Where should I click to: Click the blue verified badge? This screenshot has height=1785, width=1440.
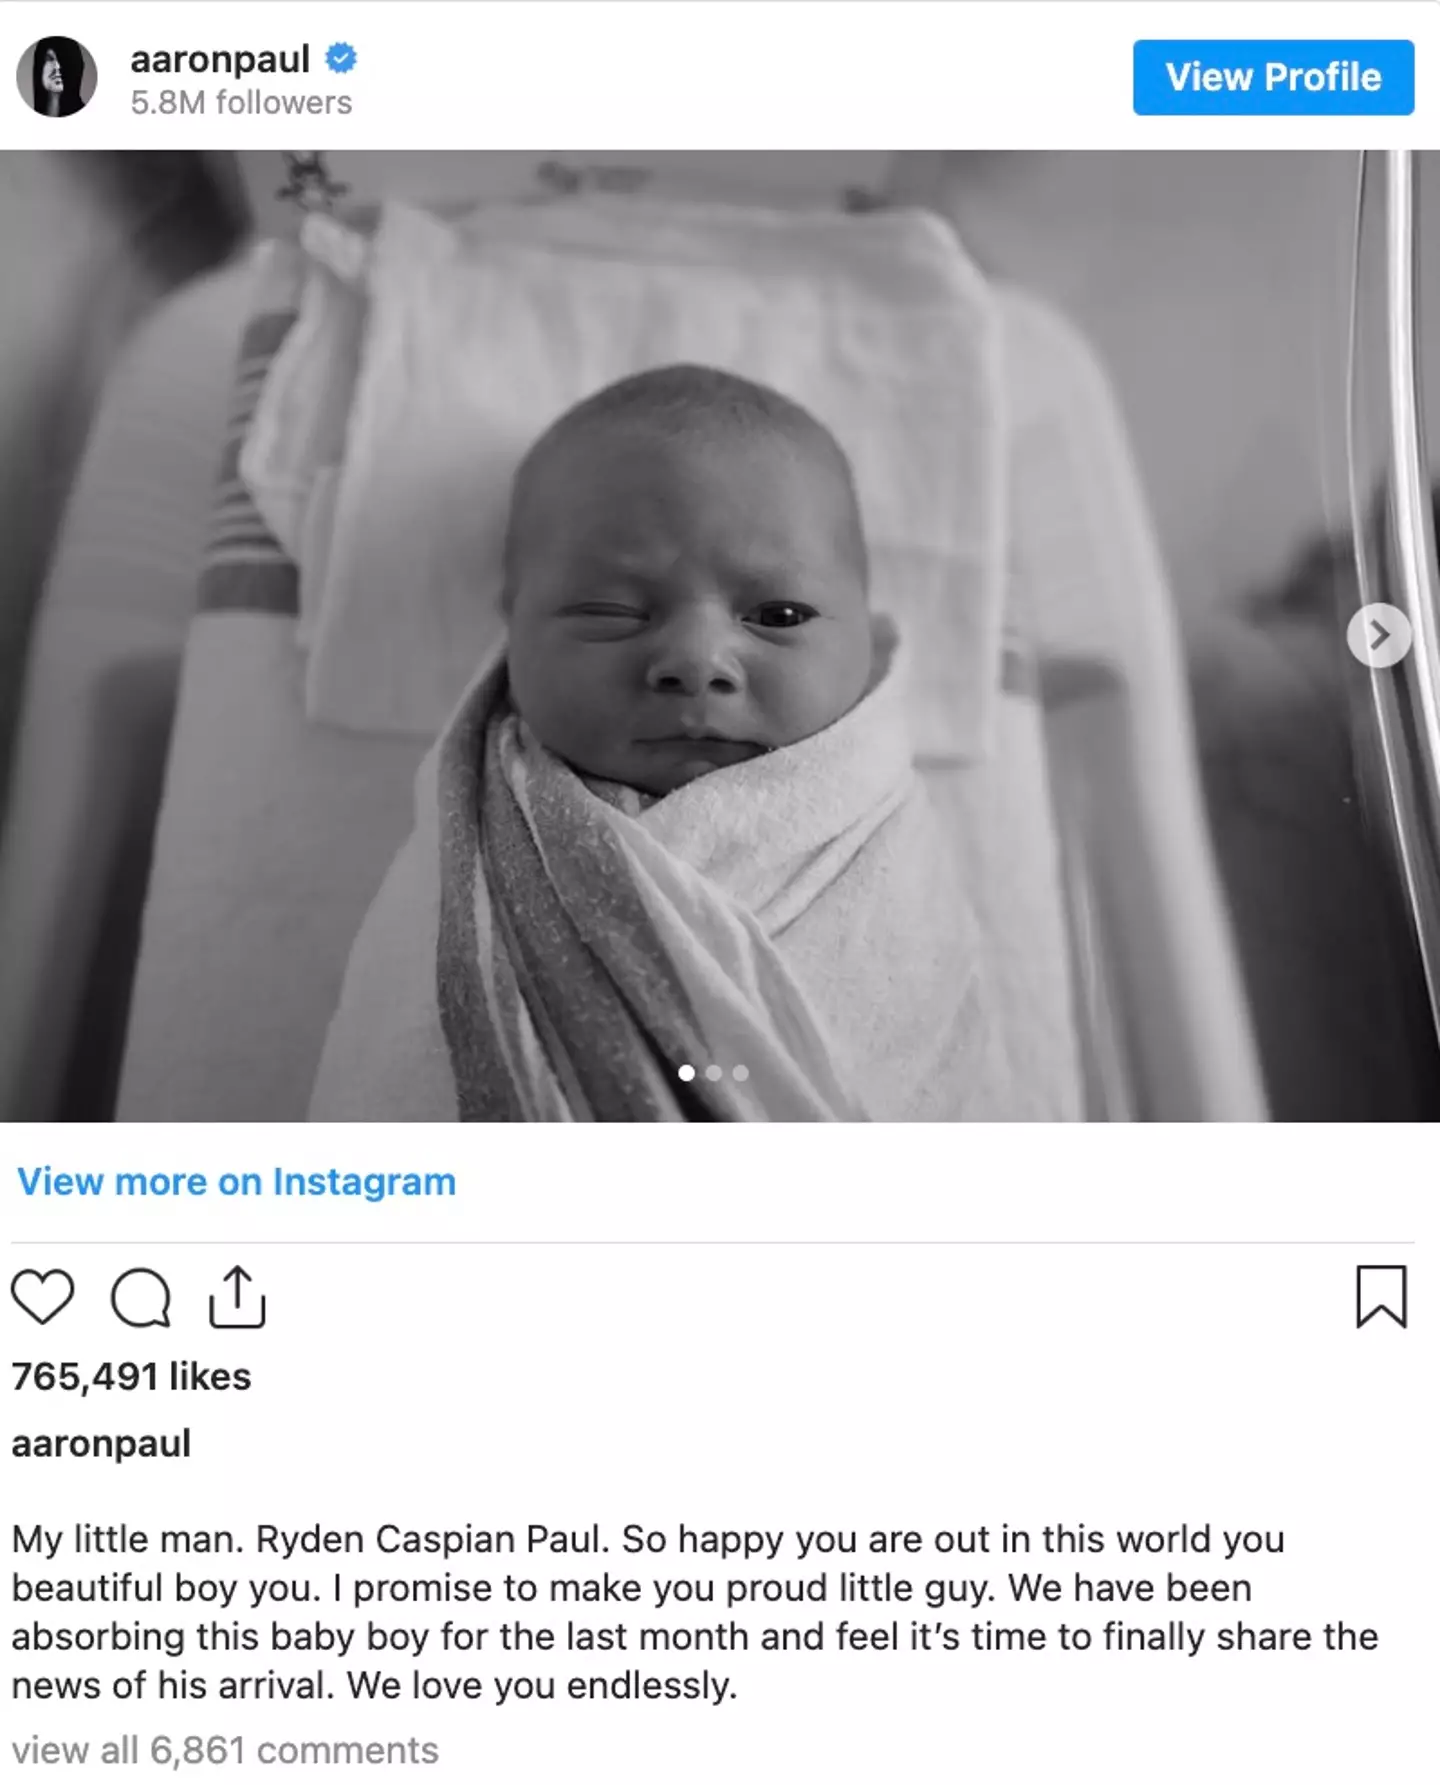(341, 59)
